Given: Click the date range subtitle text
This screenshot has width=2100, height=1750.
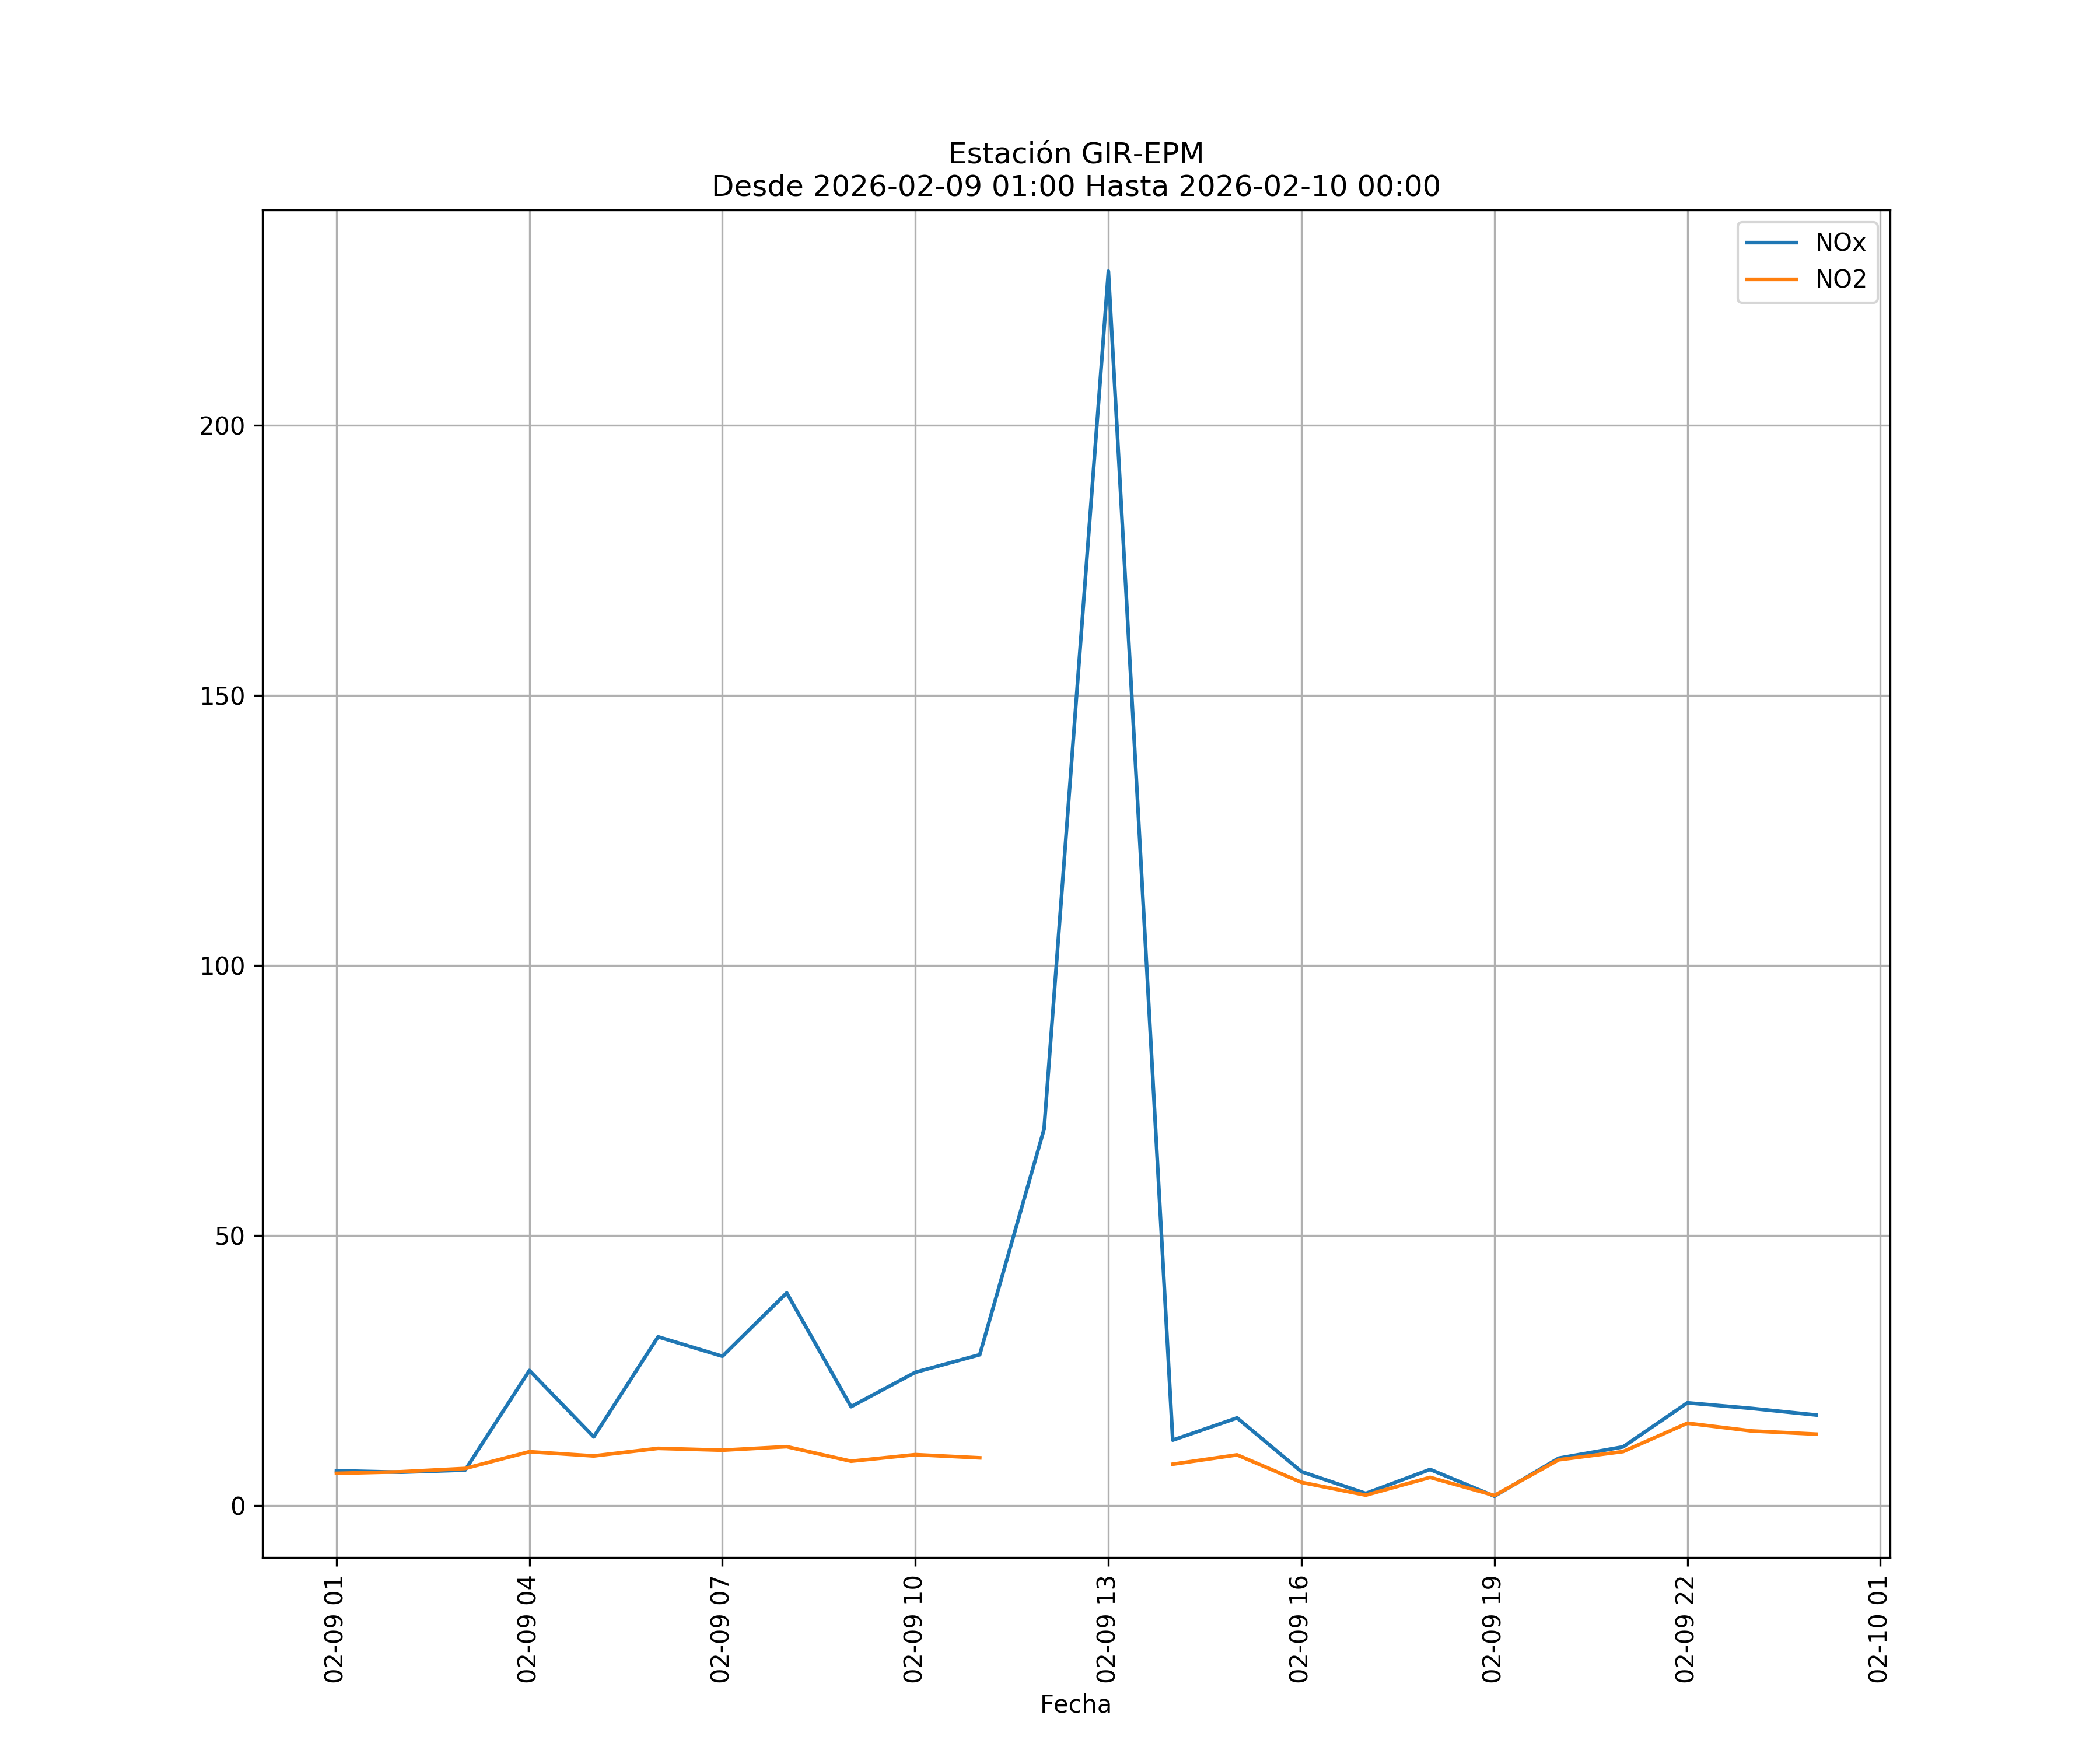Looking at the screenshot, I should pos(1075,187).
